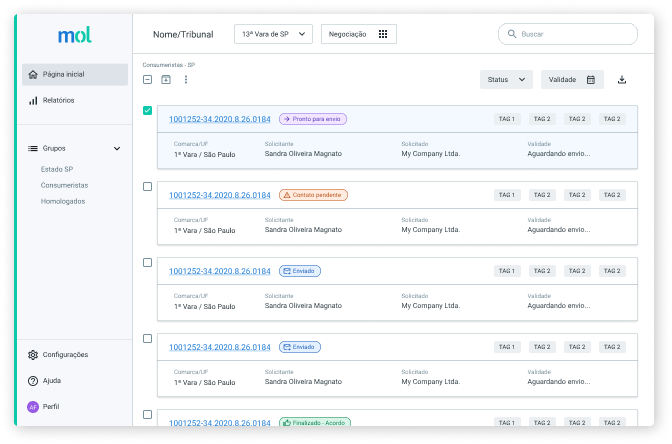Collapse the Grupos section chevron
This screenshot has width=672, height=444.
pyautogui.click(x=117, y=149)
